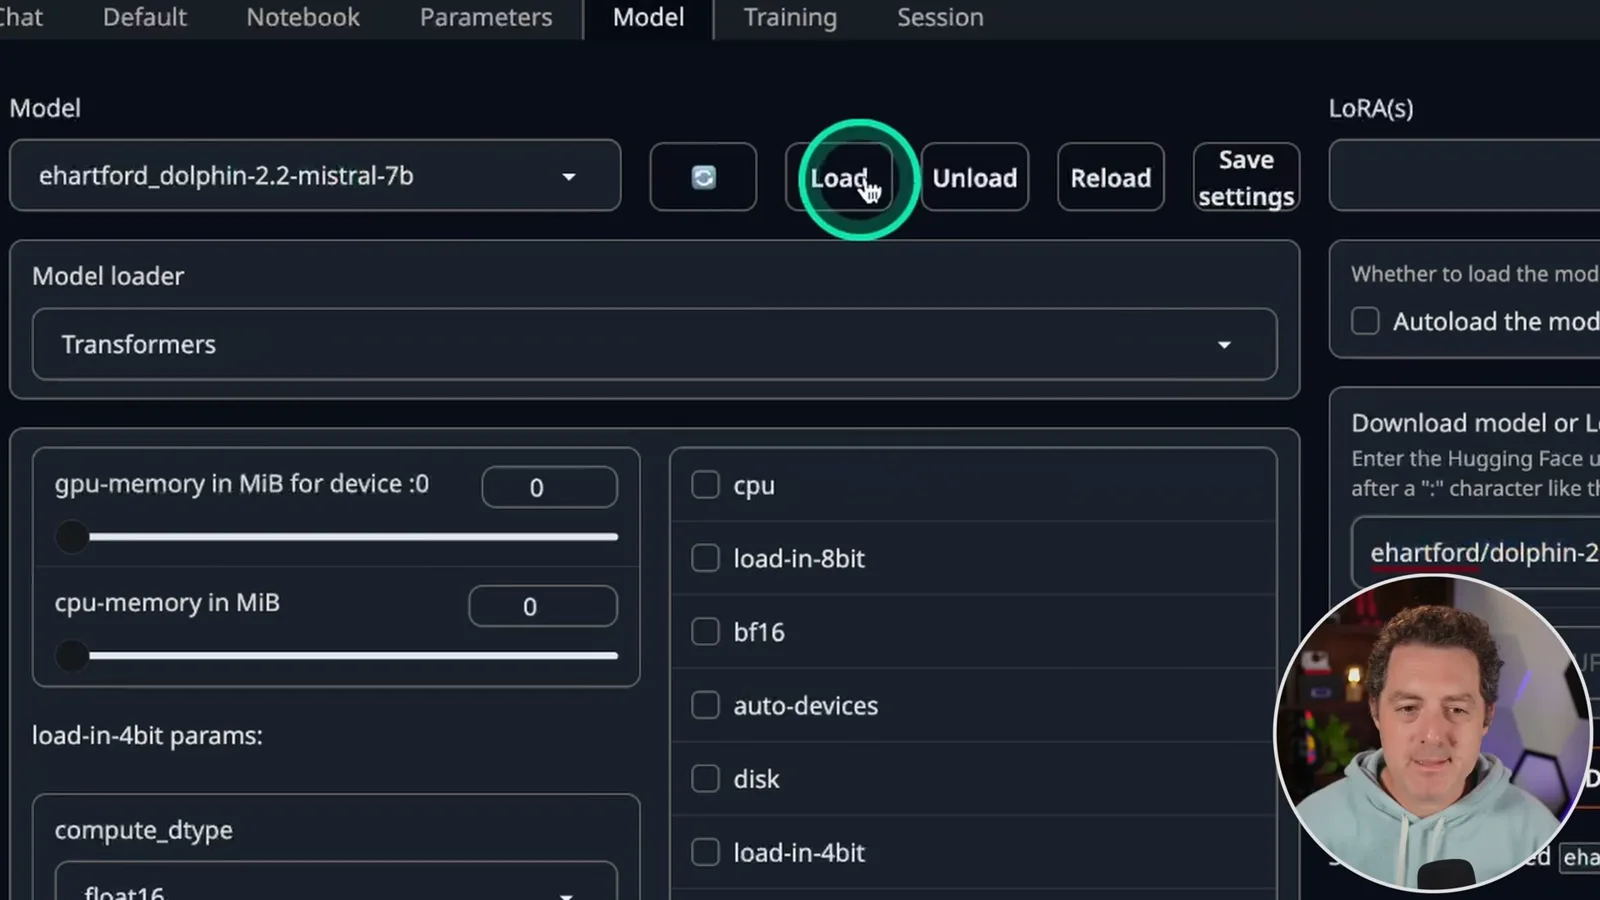
Task: Open the Model loader Transformers dropdown
Action: 654,344
